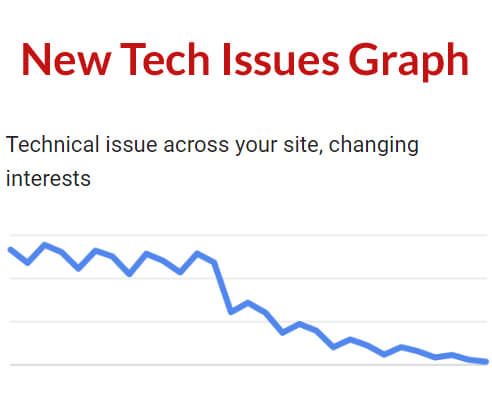The image size is (492, 400).
Task: Click the low point right after the steep drop
Action: click(231, 312)
